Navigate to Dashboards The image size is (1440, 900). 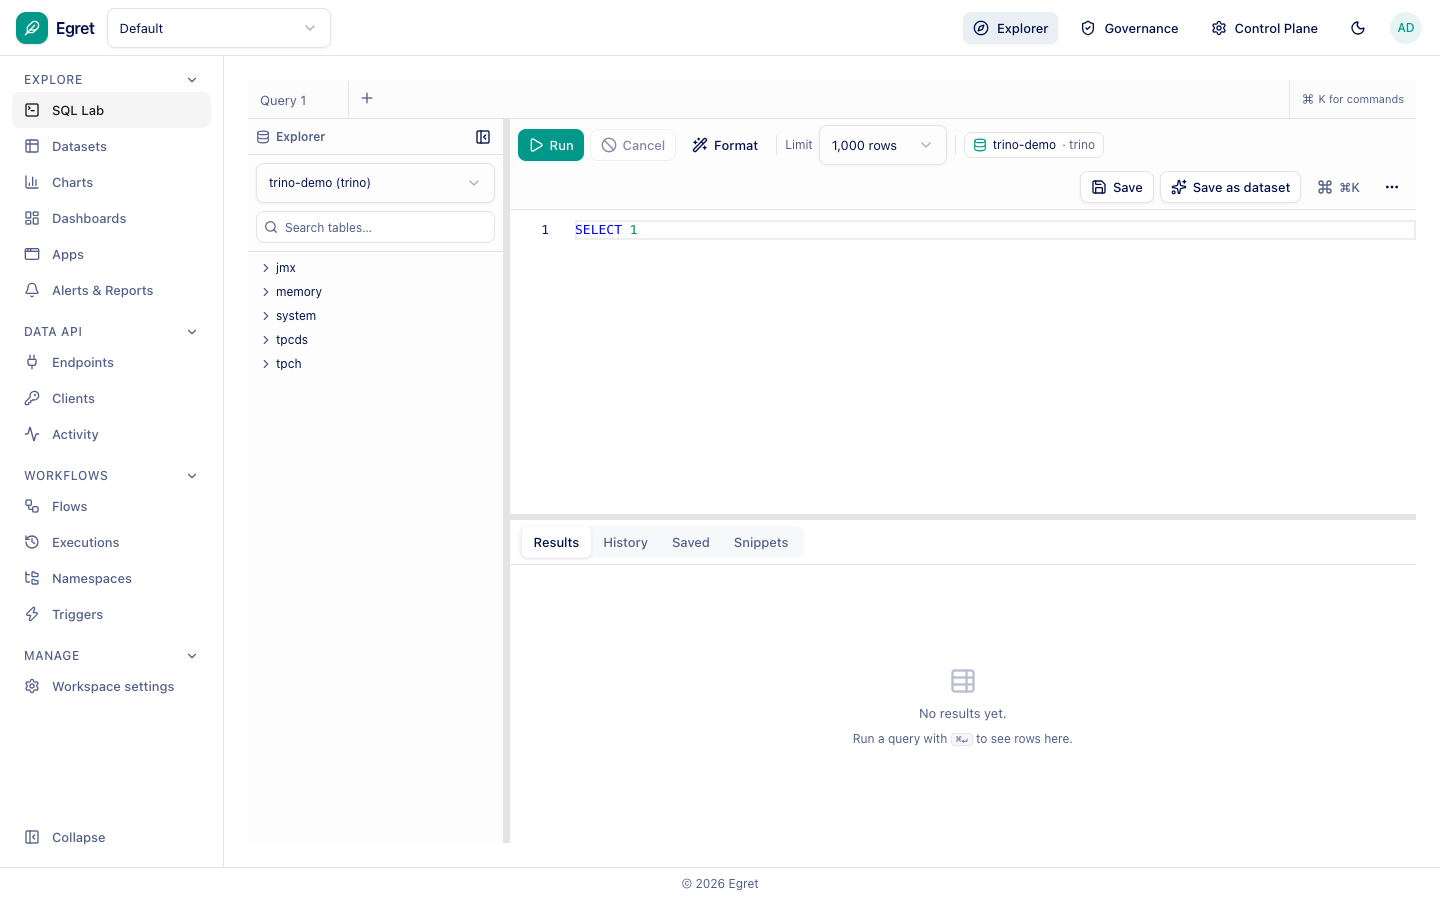[x=111, y=218]
